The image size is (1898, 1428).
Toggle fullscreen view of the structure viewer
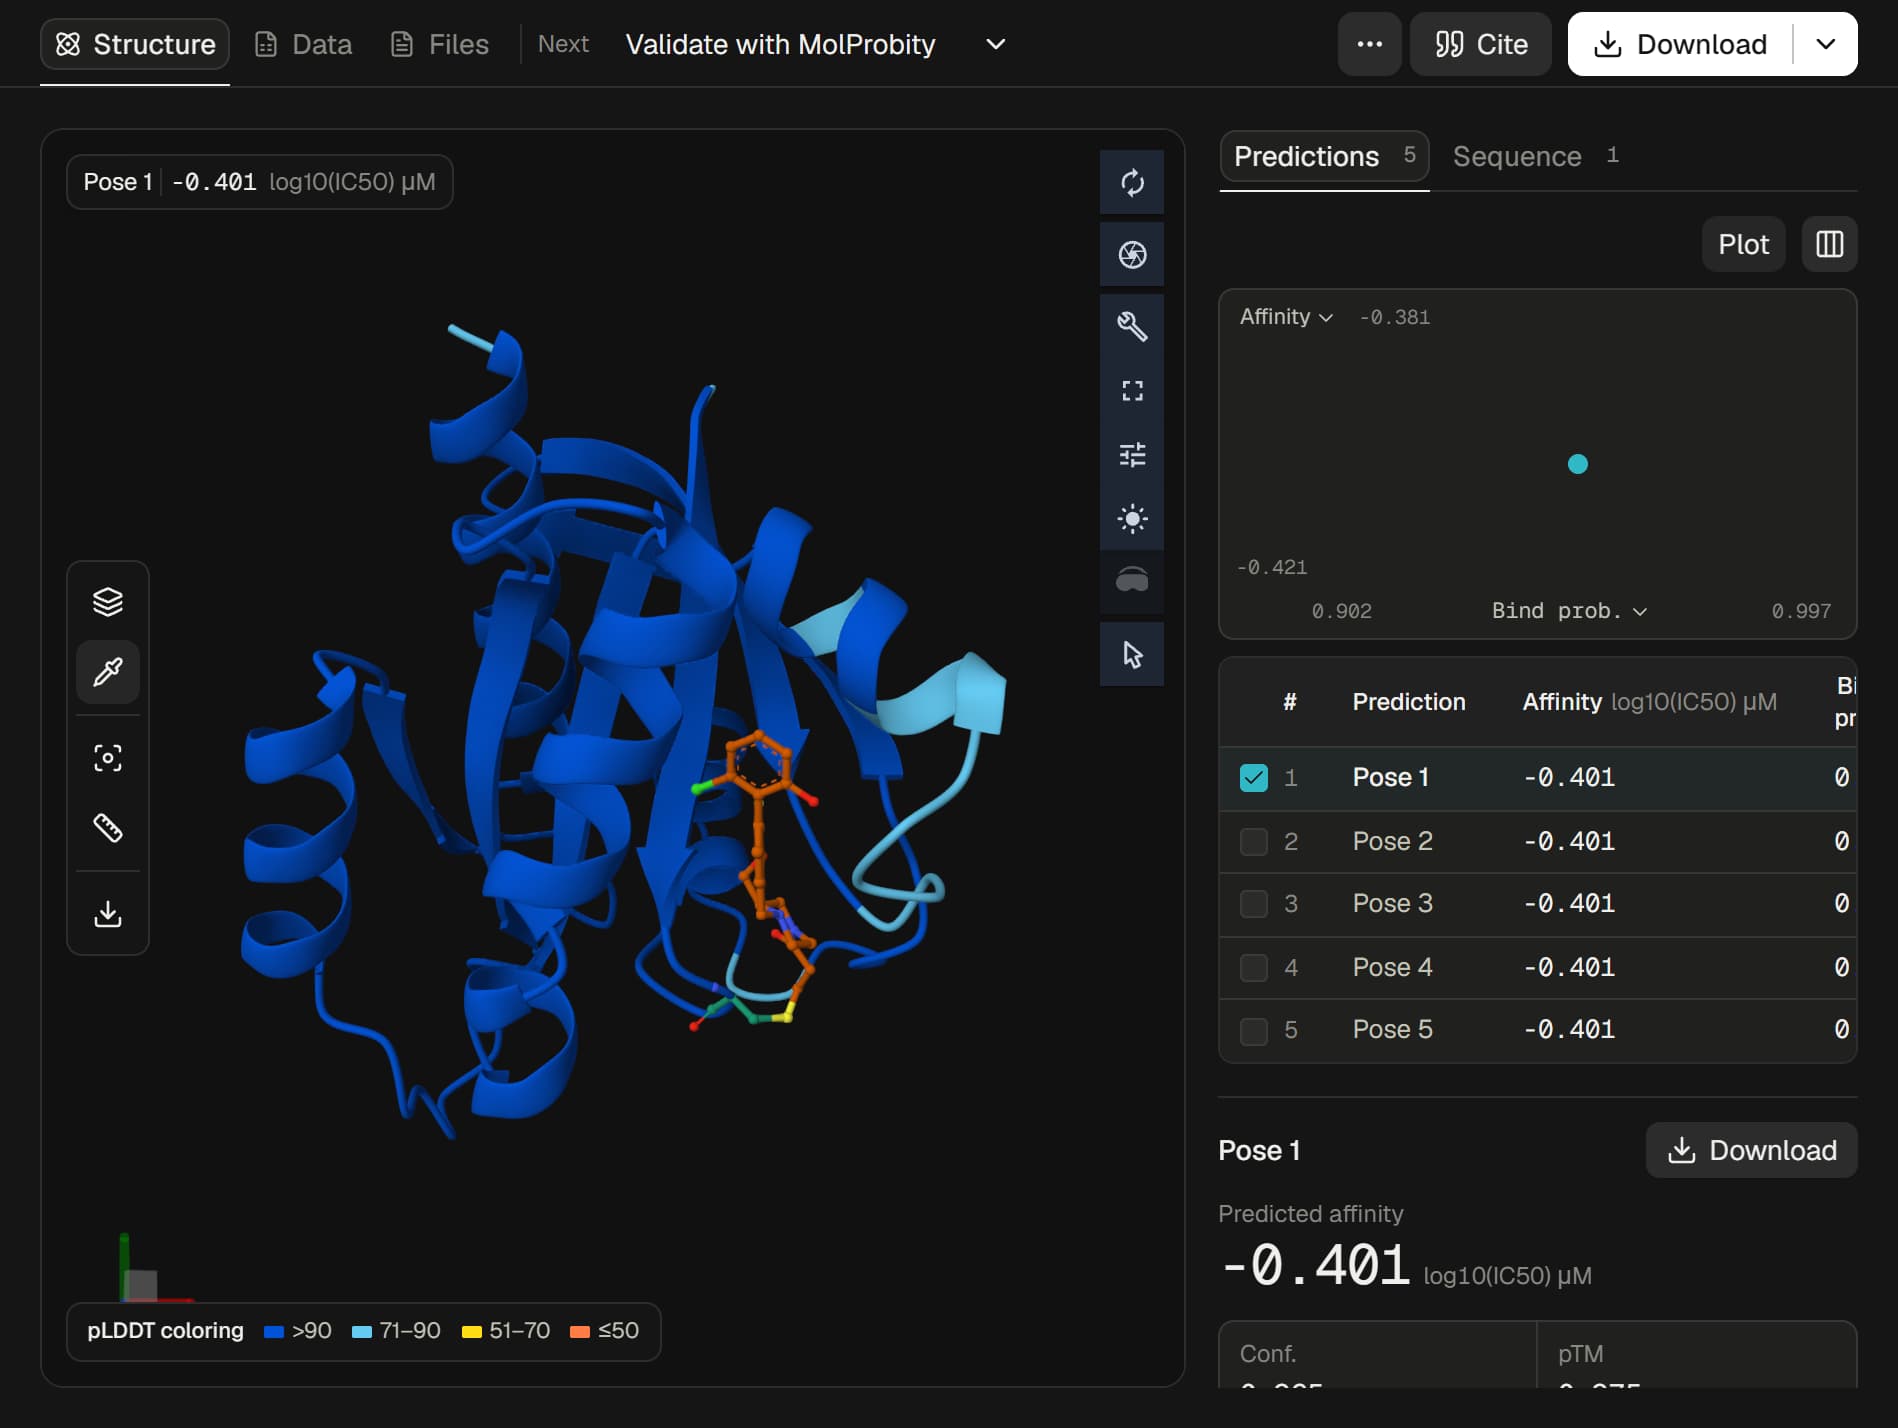[1132, 390]
